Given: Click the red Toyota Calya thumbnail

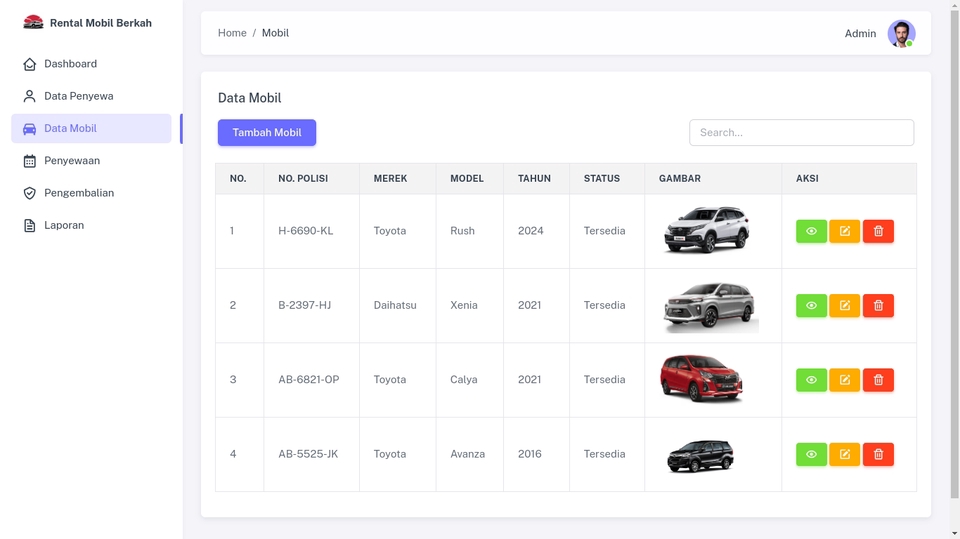Looking at the screenshot, I should [702, 379].
